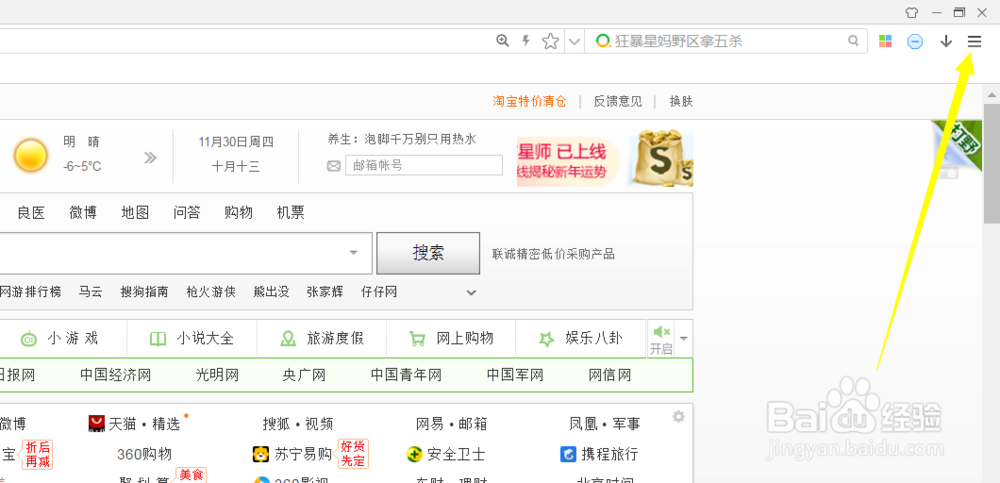1000x483 pixels.
Task: Click hot search 张家辉
Action: tap(325, 292)
